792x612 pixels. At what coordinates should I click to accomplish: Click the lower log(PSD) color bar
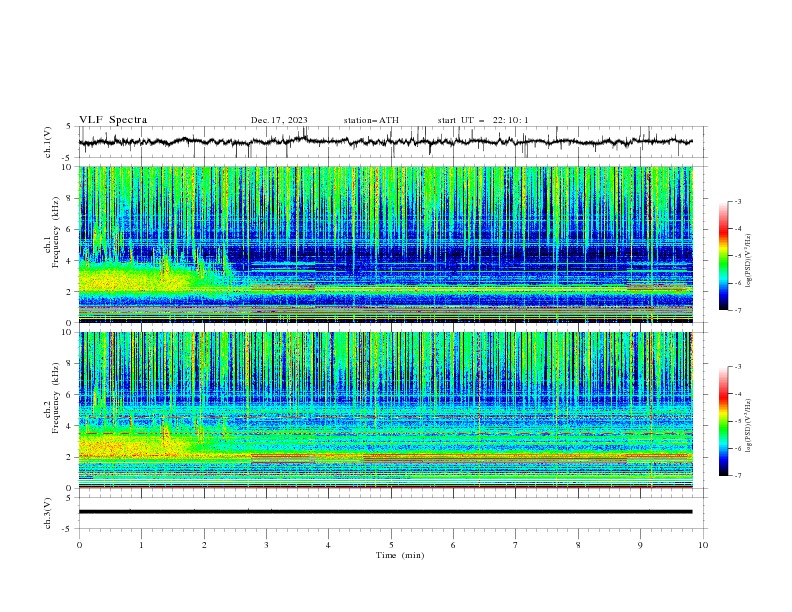[x=724, y=421]
